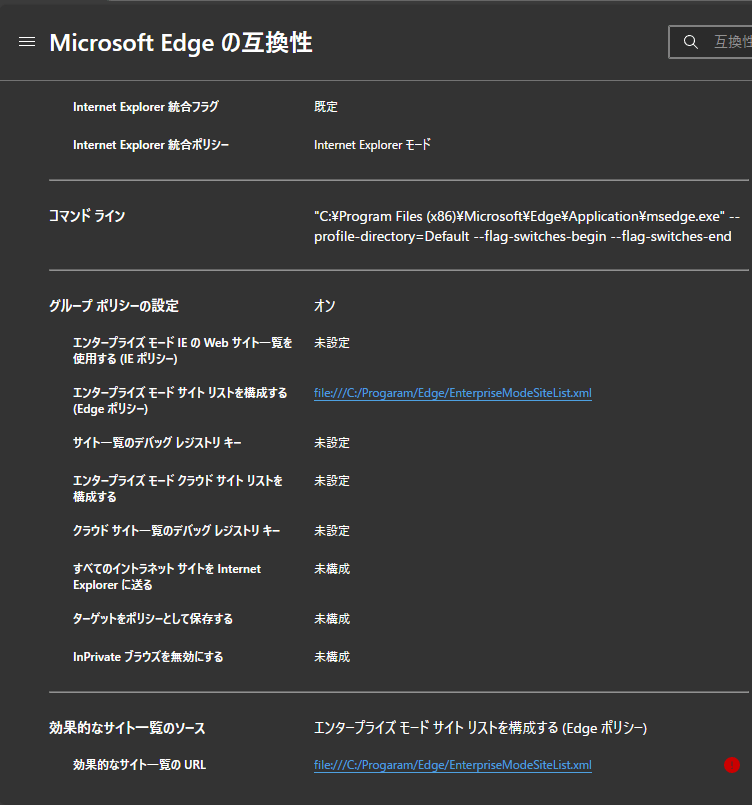This screenshot has height=805, width=752.
Task: Click the search magnifier icon
Action: 691,42
